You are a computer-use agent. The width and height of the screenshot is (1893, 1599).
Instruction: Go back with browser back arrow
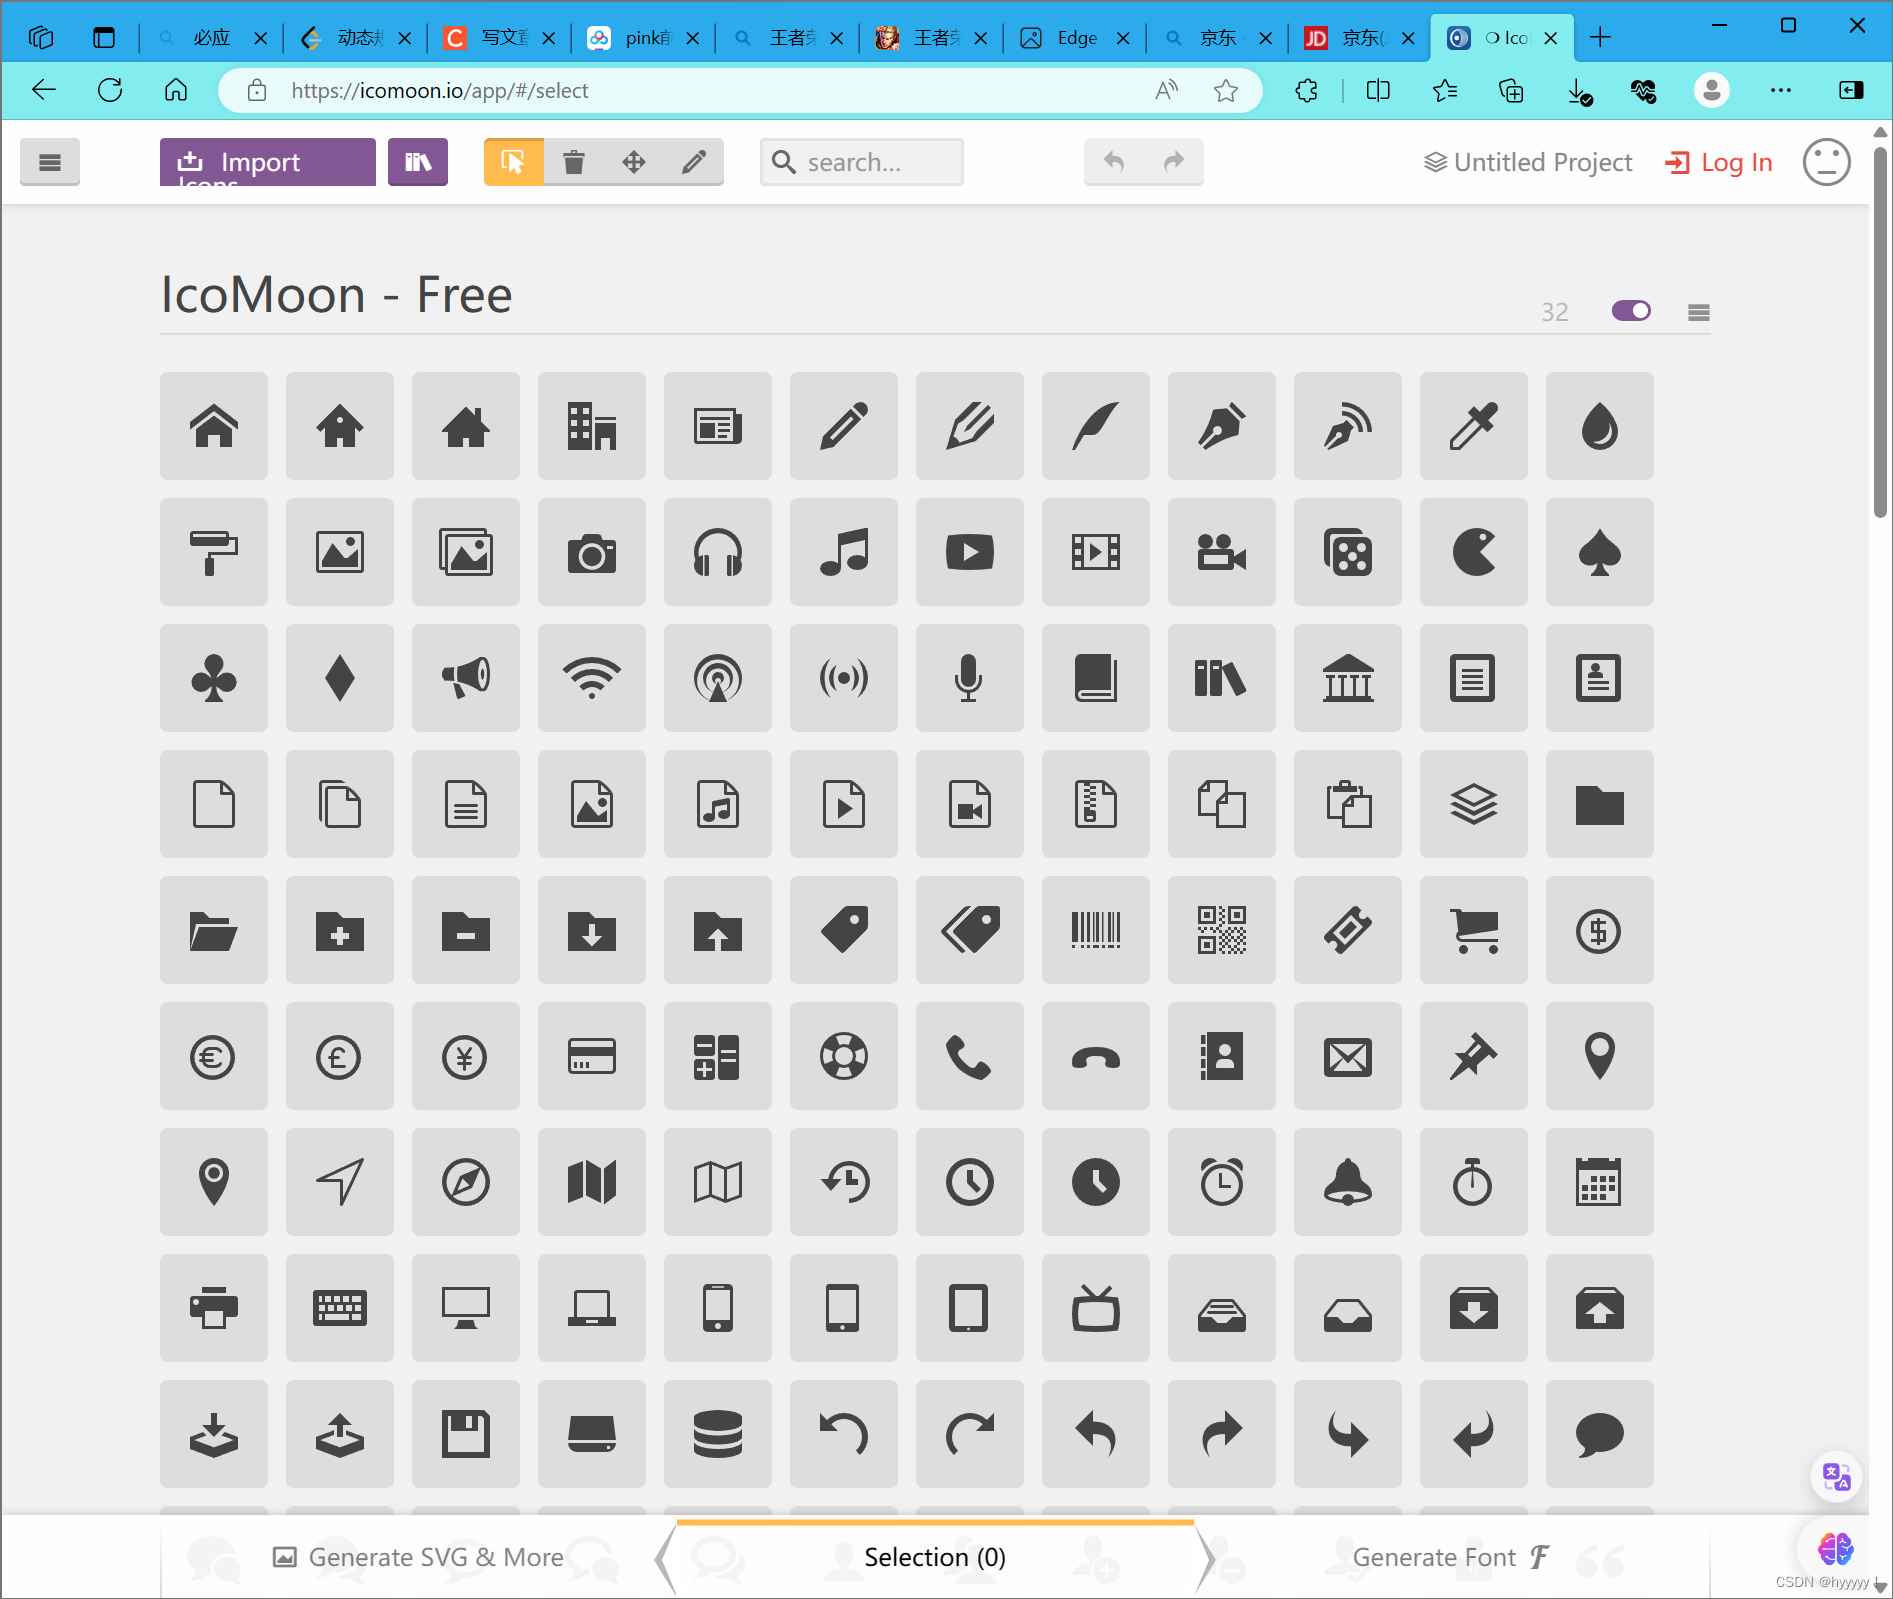44,91
